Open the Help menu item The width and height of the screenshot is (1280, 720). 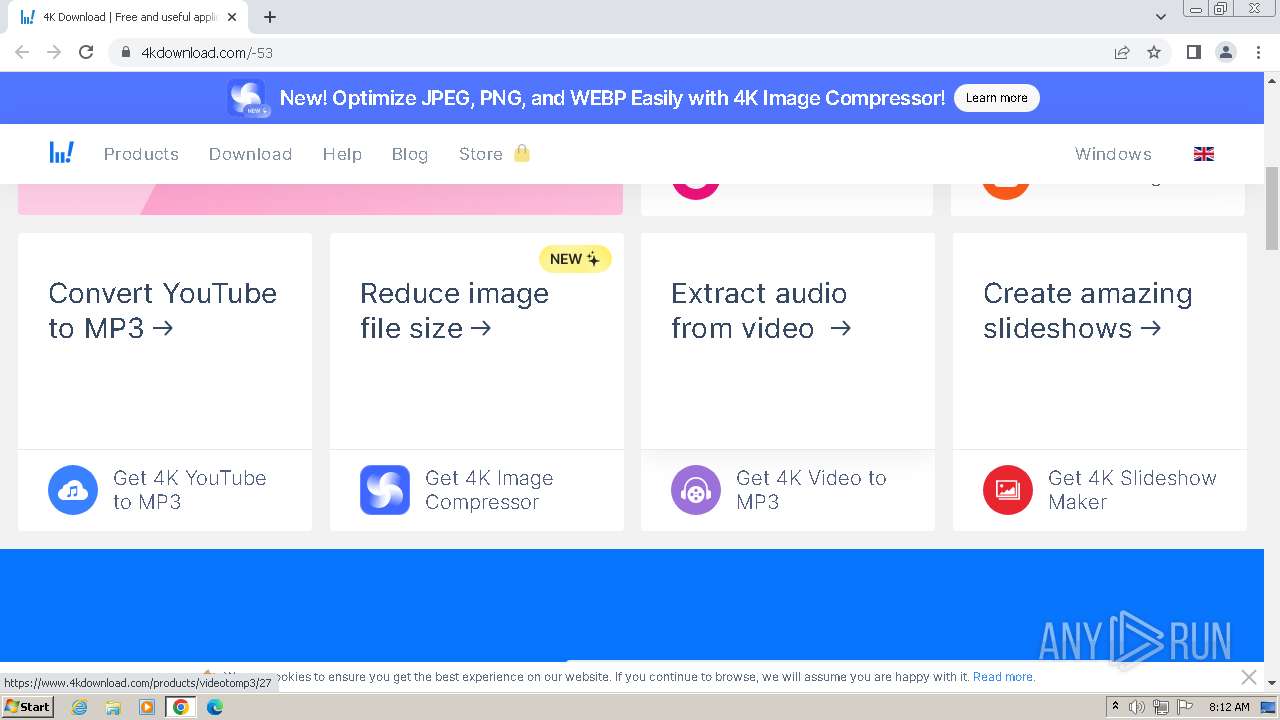pyautogui.click(x=342, y=154)
